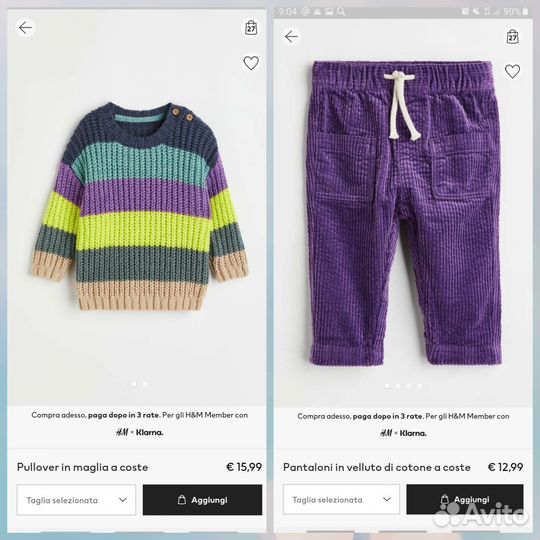Add pantaloni to bag with Aggiungi
Screen dimensions: 540x540
[465, 499]
